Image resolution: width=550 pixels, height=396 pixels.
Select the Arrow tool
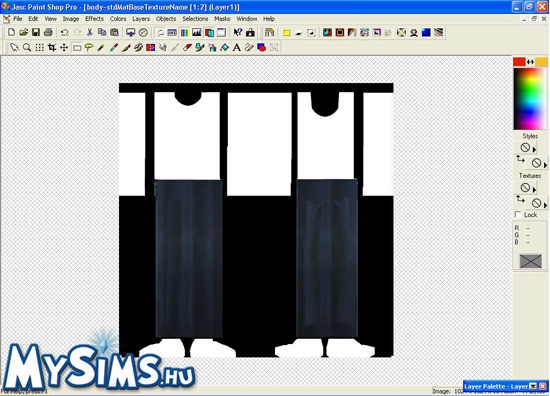(x=14, y=47)
